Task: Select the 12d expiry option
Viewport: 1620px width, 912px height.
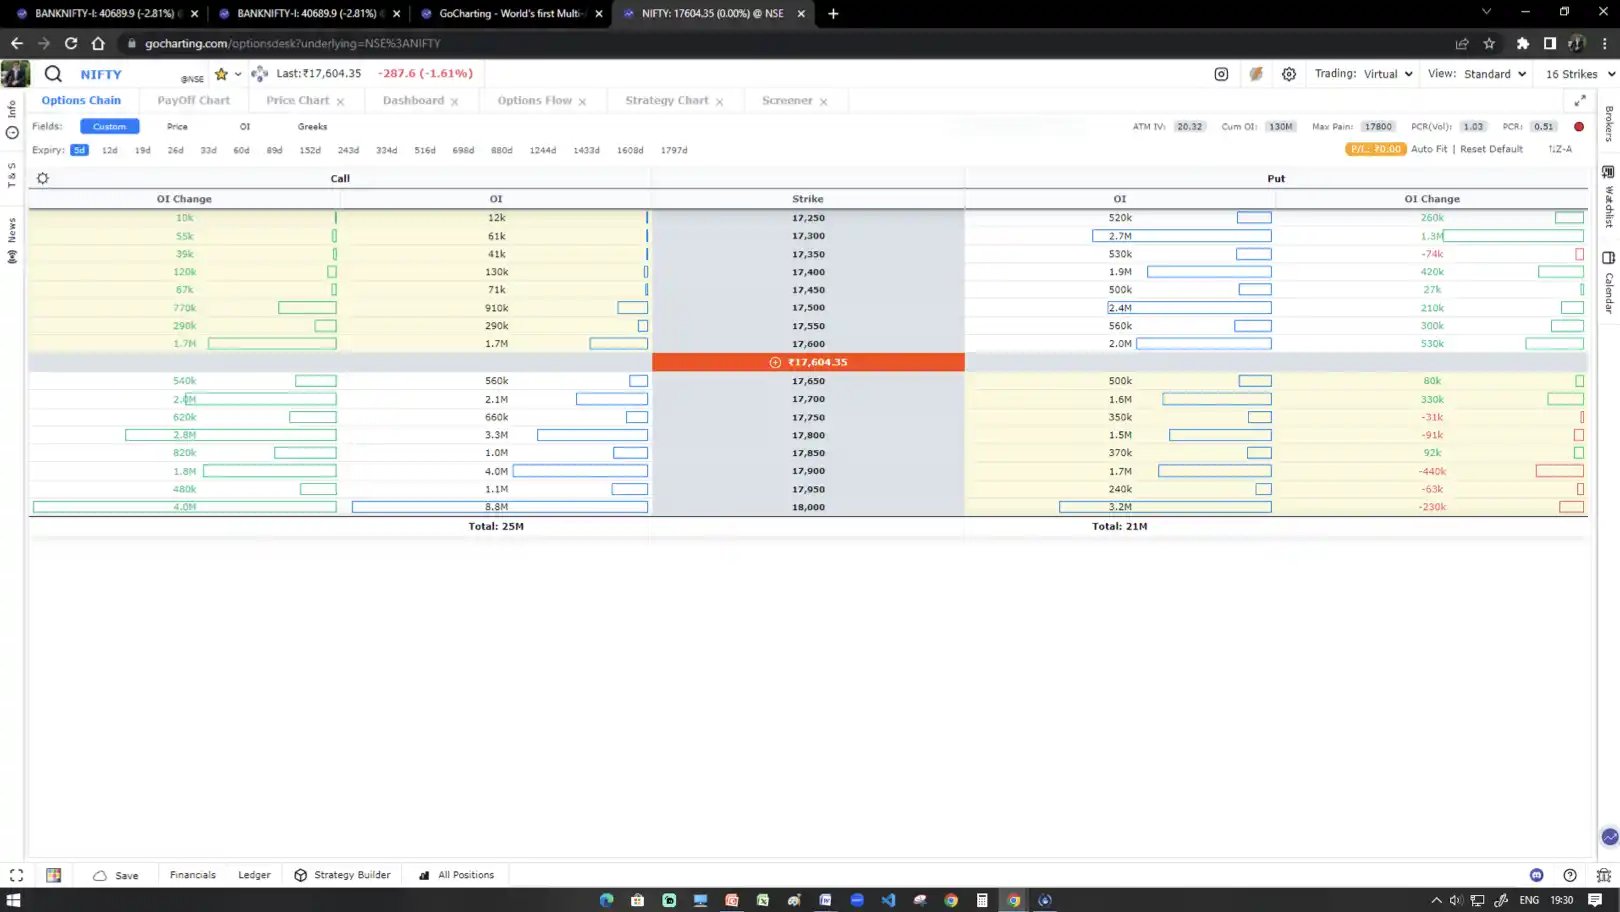Action: (109, 150)
